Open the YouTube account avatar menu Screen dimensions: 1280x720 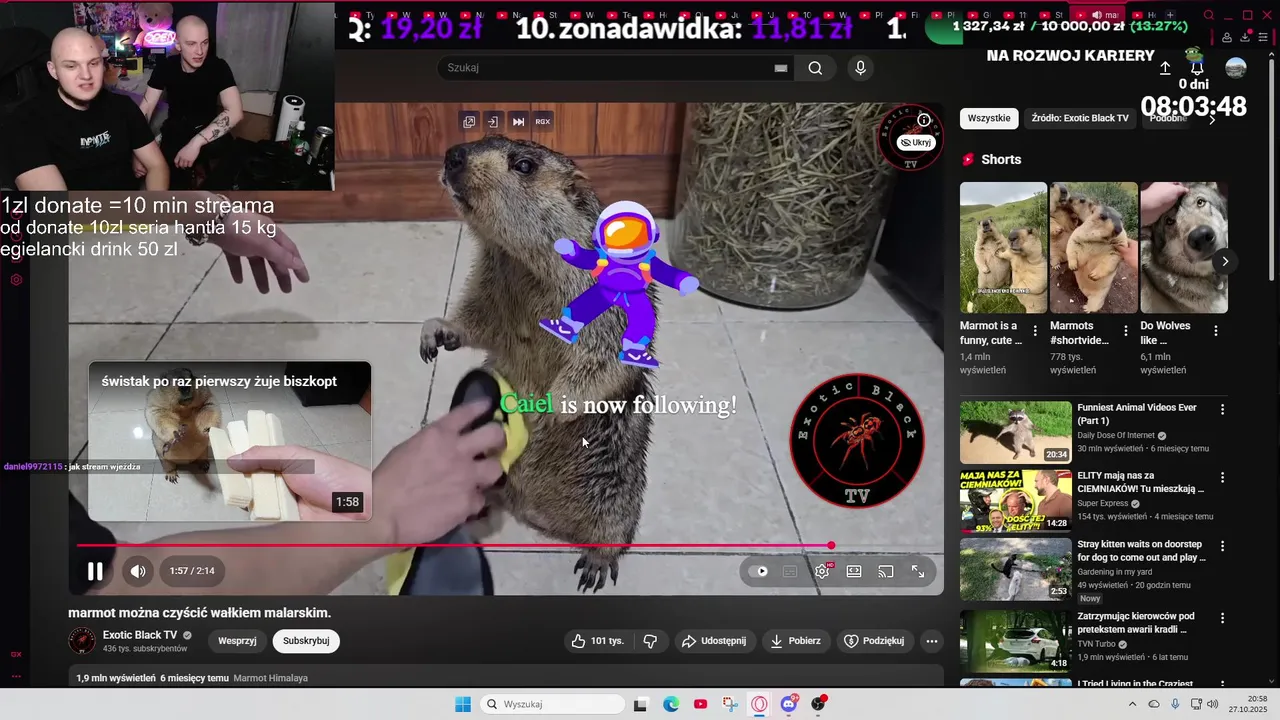point(1236,68)
